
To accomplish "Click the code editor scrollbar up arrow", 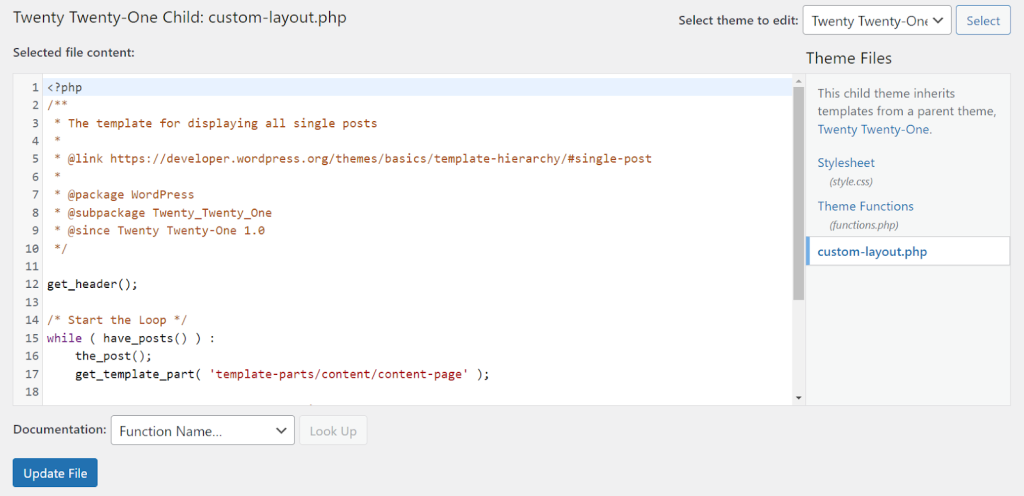I will pos(798,81).
